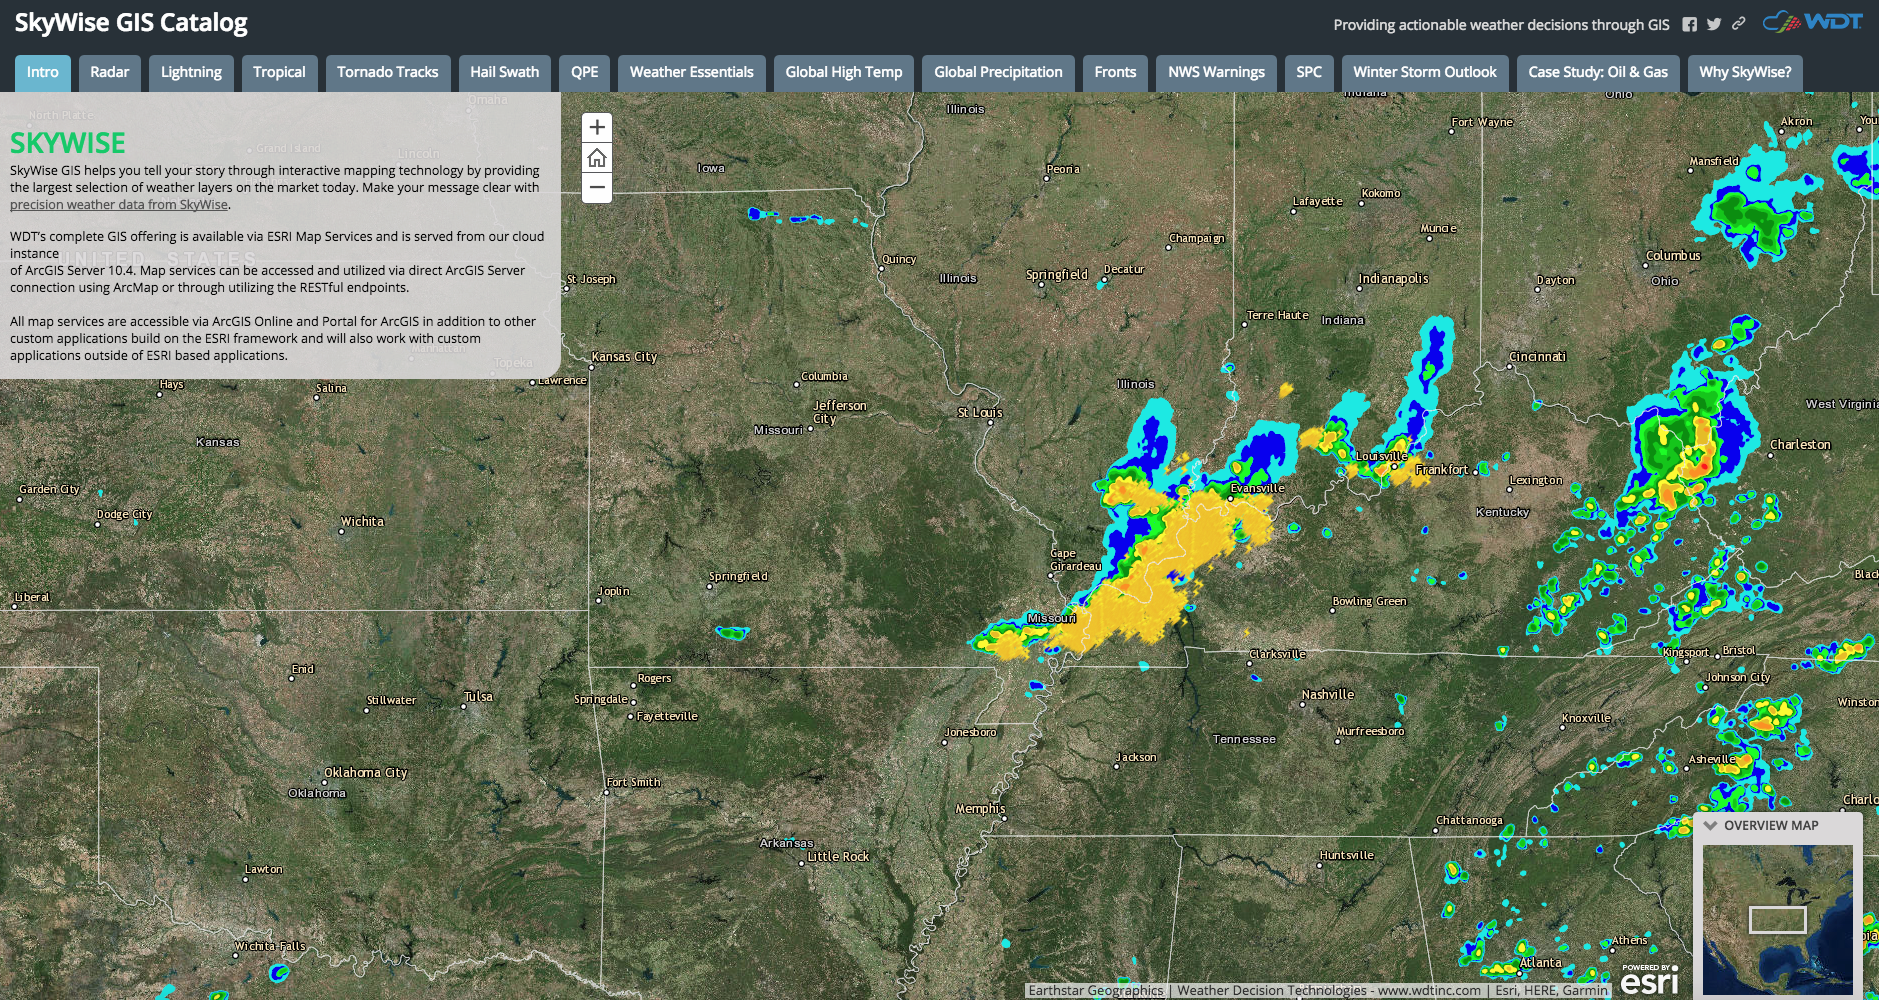The height and width of the screenshot is (1000, 1879).
Task: Zoom in on the map
Action: pos(597,126)
